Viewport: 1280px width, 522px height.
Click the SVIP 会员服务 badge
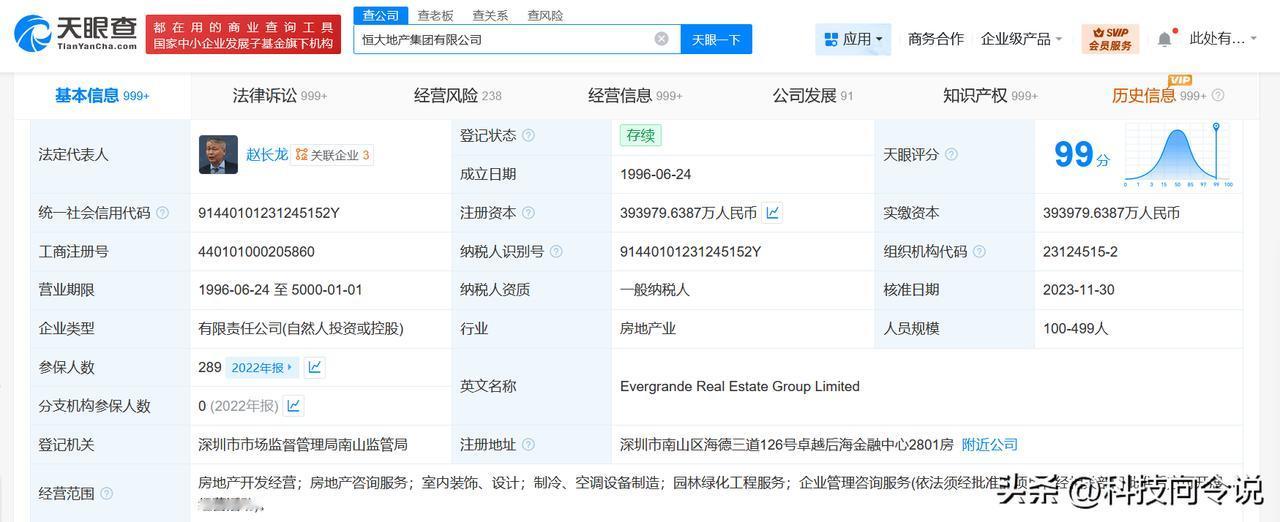tap(1110, 39)
